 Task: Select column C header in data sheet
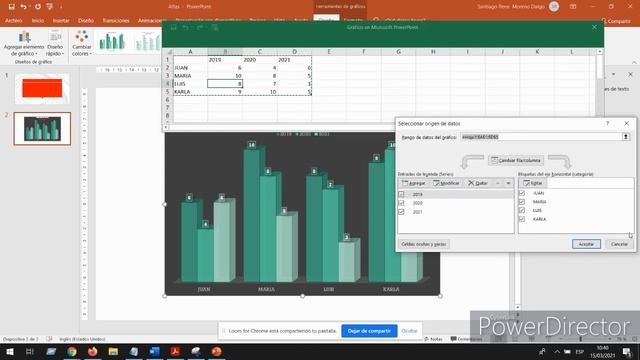click(x=260, y=52)
